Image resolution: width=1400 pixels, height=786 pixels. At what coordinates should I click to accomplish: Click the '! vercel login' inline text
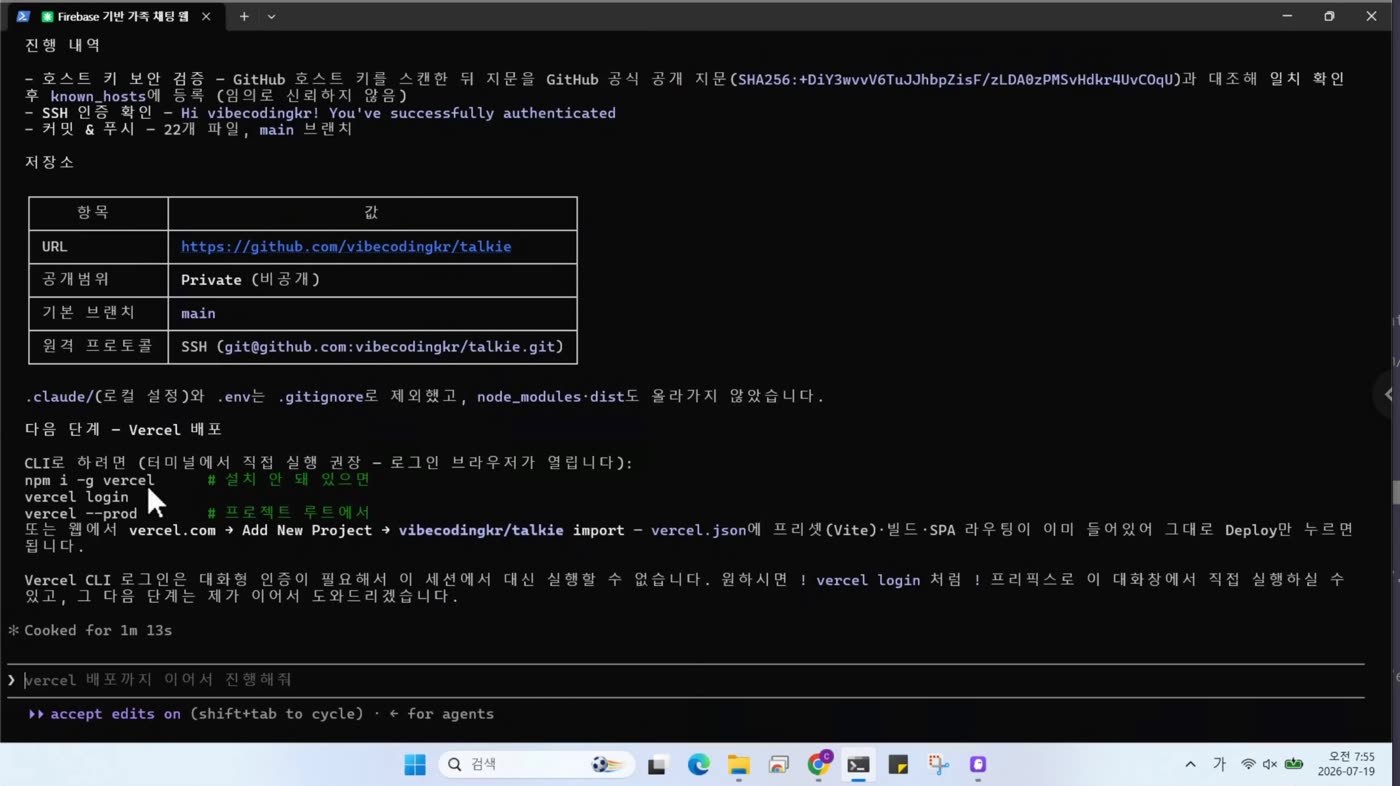tap(859, 580)
